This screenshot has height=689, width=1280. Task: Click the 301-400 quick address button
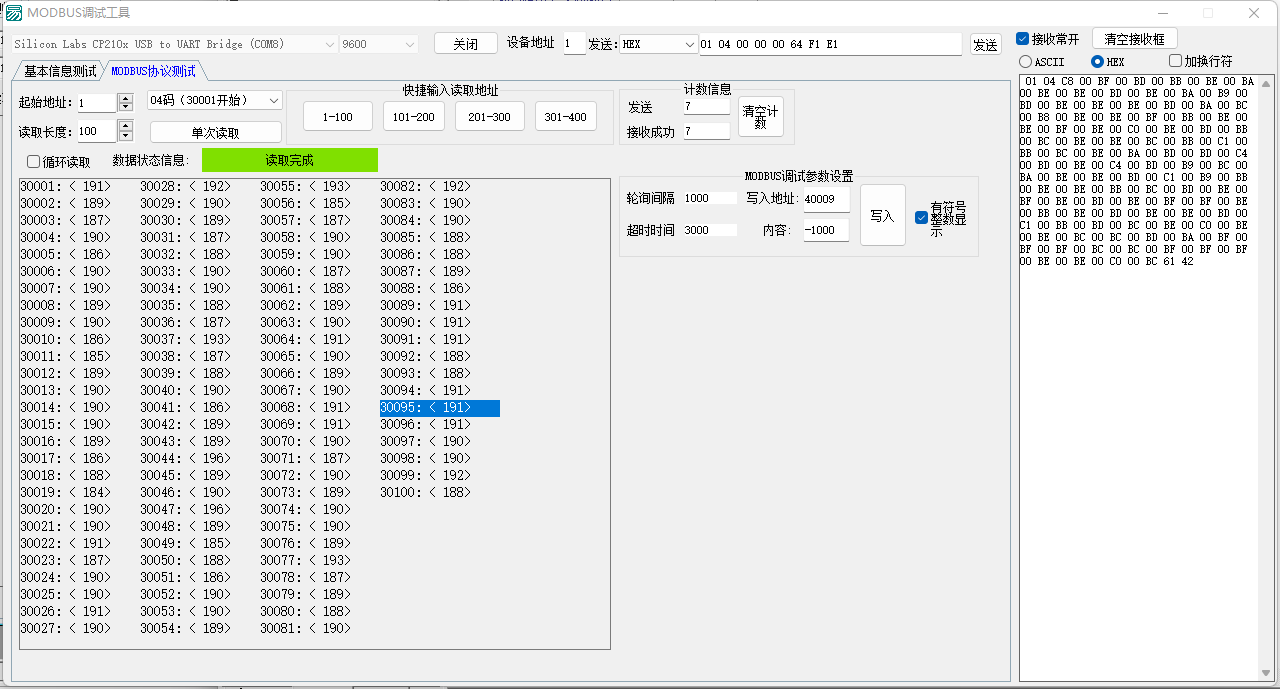(565, 117)
